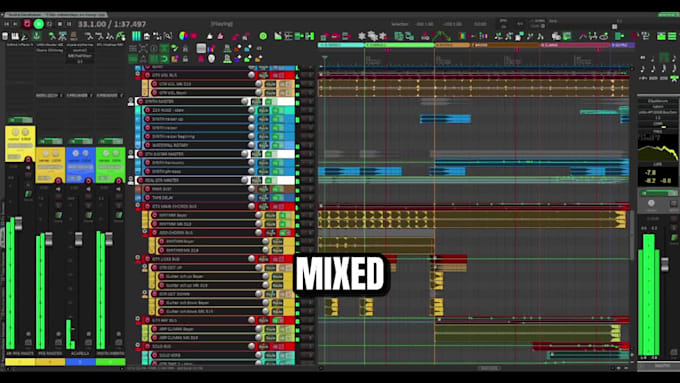The image size is (680, 383).
Task: Click the pink triangle toolbar icon
Action: click(220, 36)
